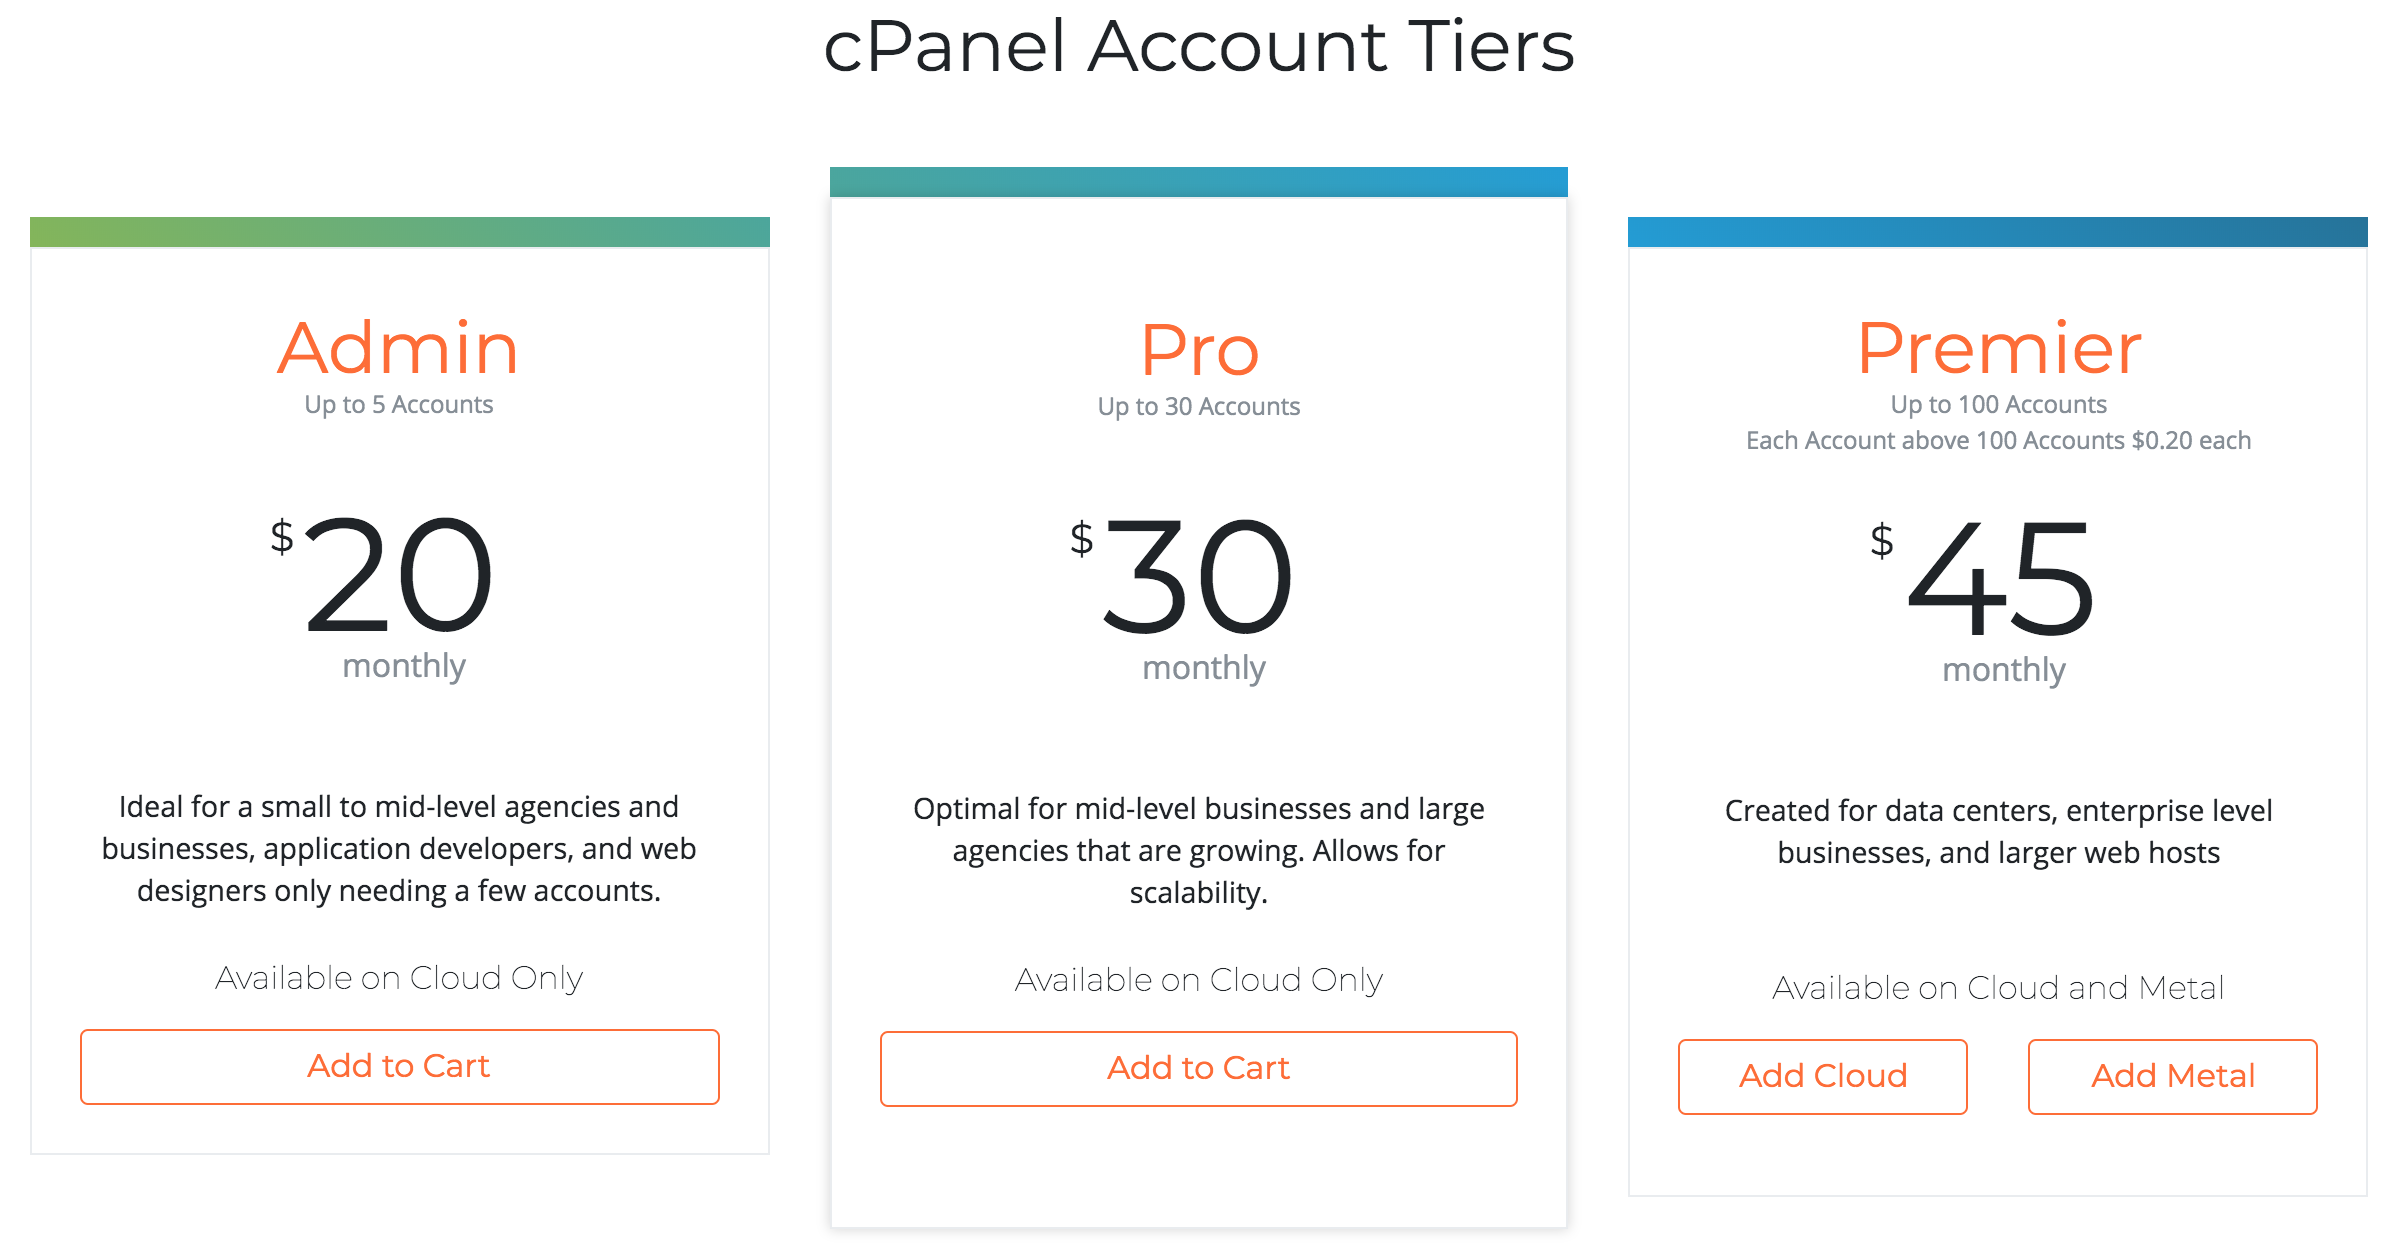Click Available on Cloud and Metal text

coord(1998,988)
